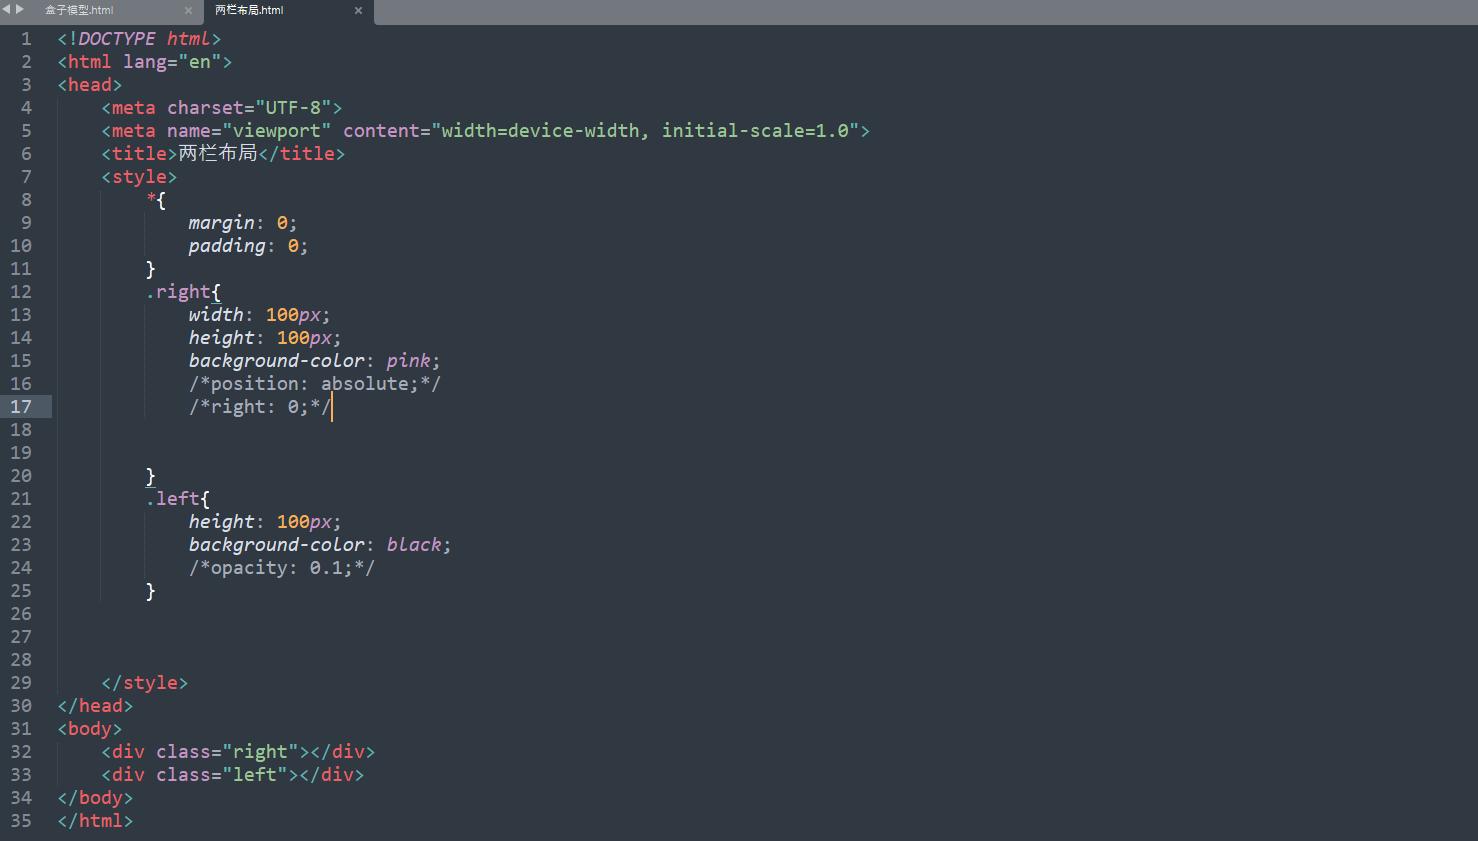Viewport: 1478px width, 841px height.
Task: Click the "background-color: black;" declaration
Action: tap(320, 545)
